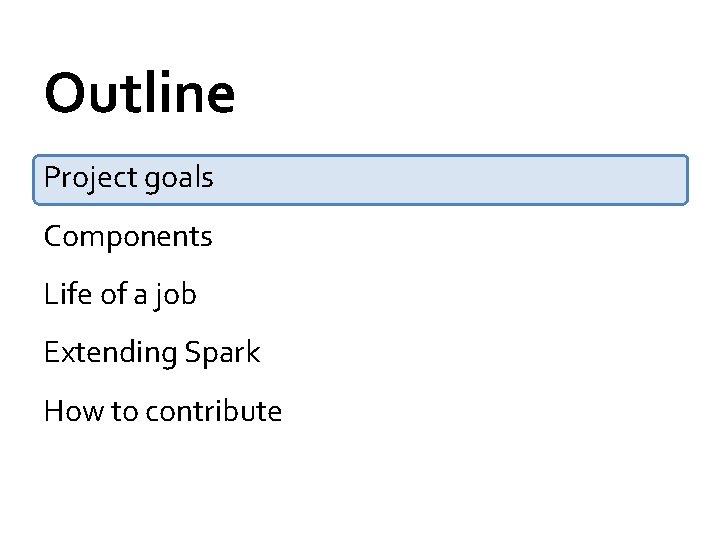Select the Extending Spark outline entry
The height and width of the screenshot is (540, 720).
pyautogui.click(x=152, y=353)
